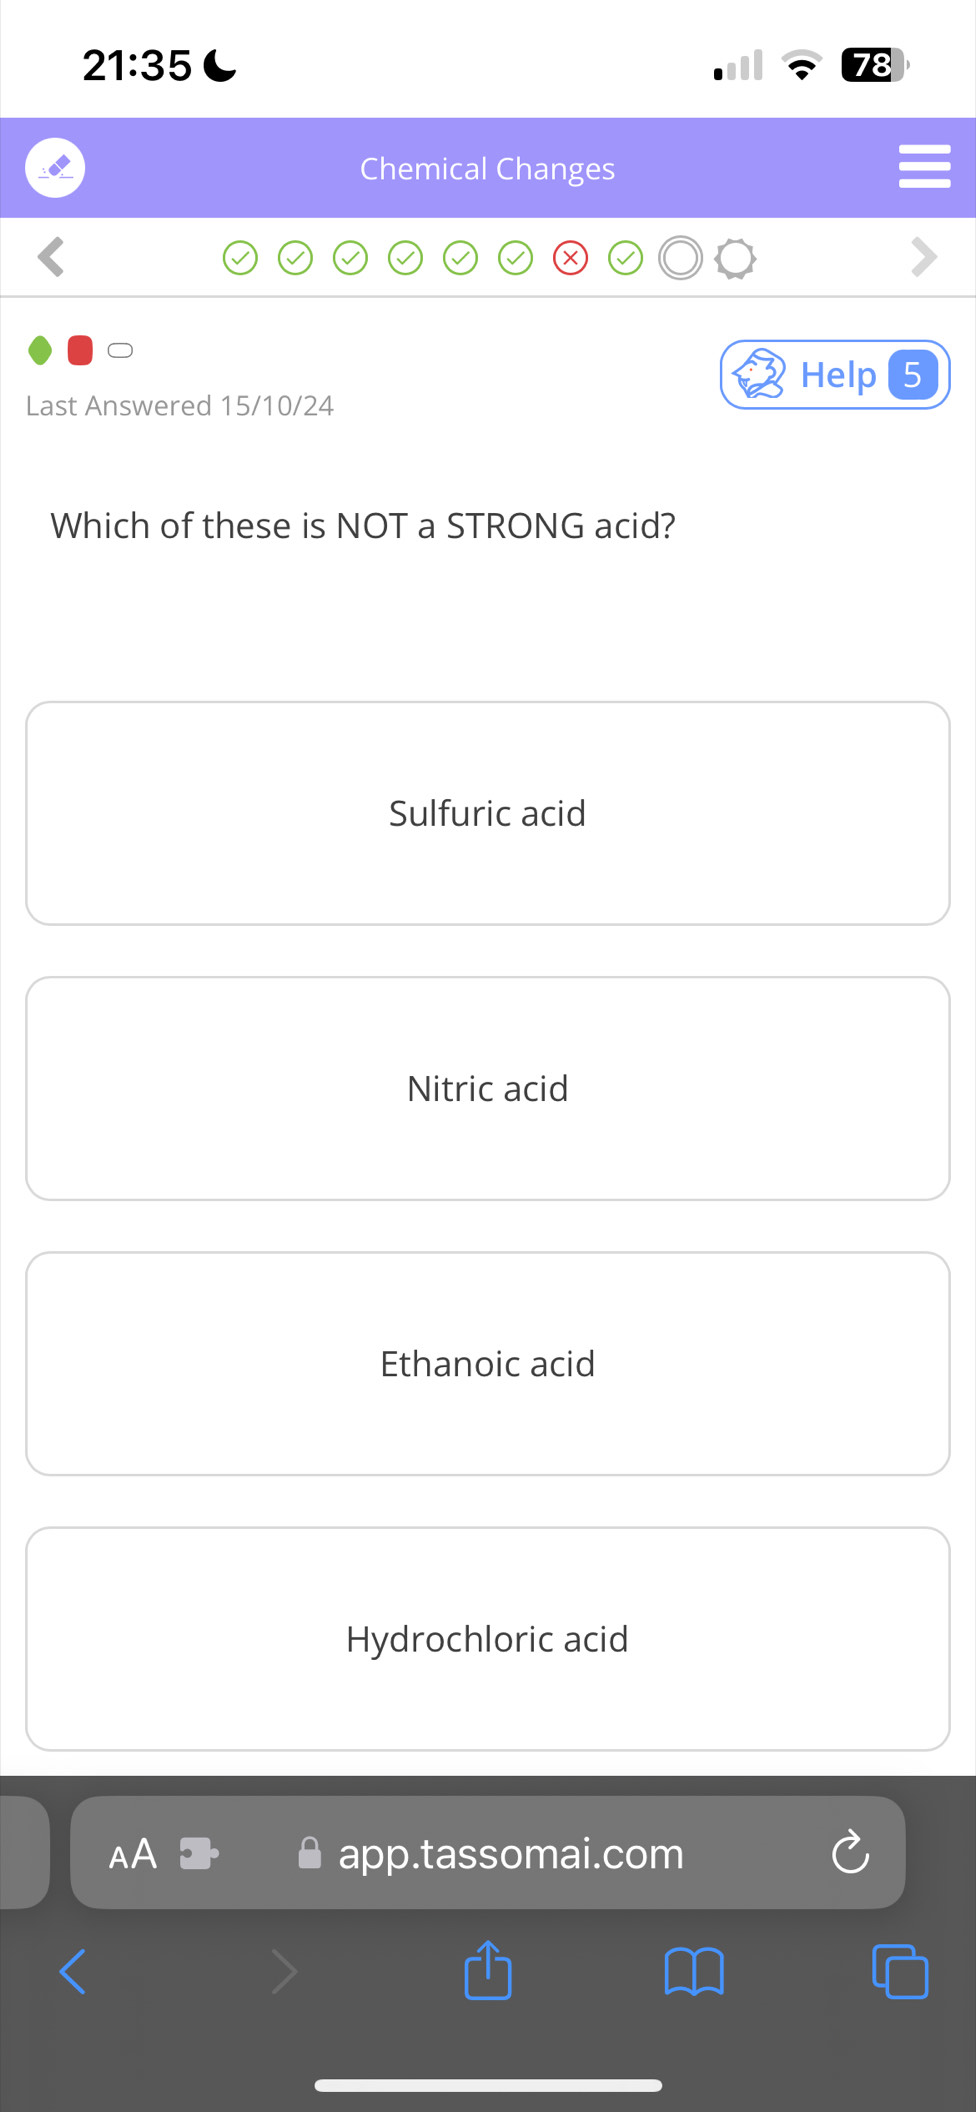976x2112 pixels.
Task: Show Safari open tabs overview
Action: click(900, 1971)
